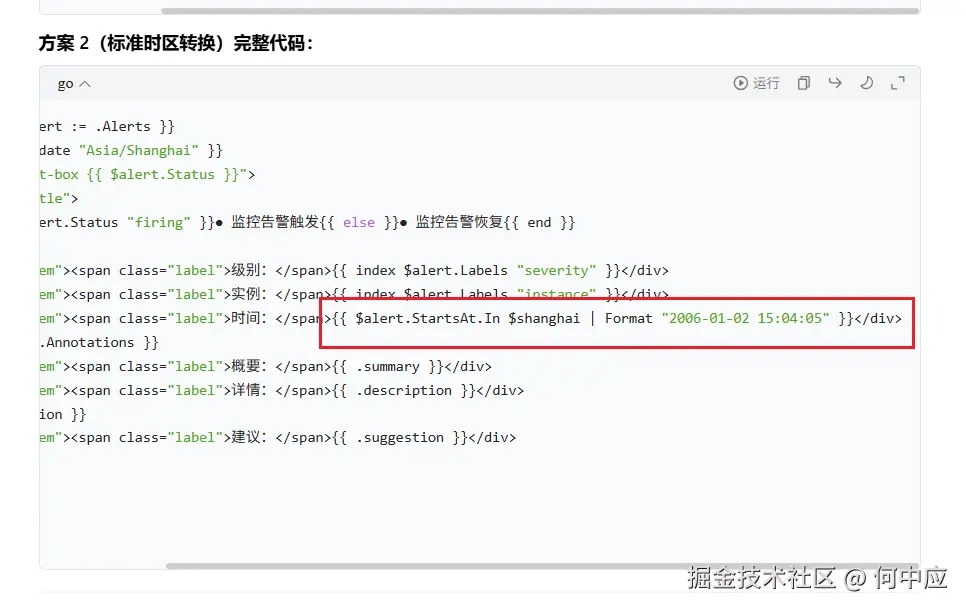Click the heading 方案 2（标准时区转换）完整代码
The width and height of the screenshot is (966, 610).
point(176,43)
